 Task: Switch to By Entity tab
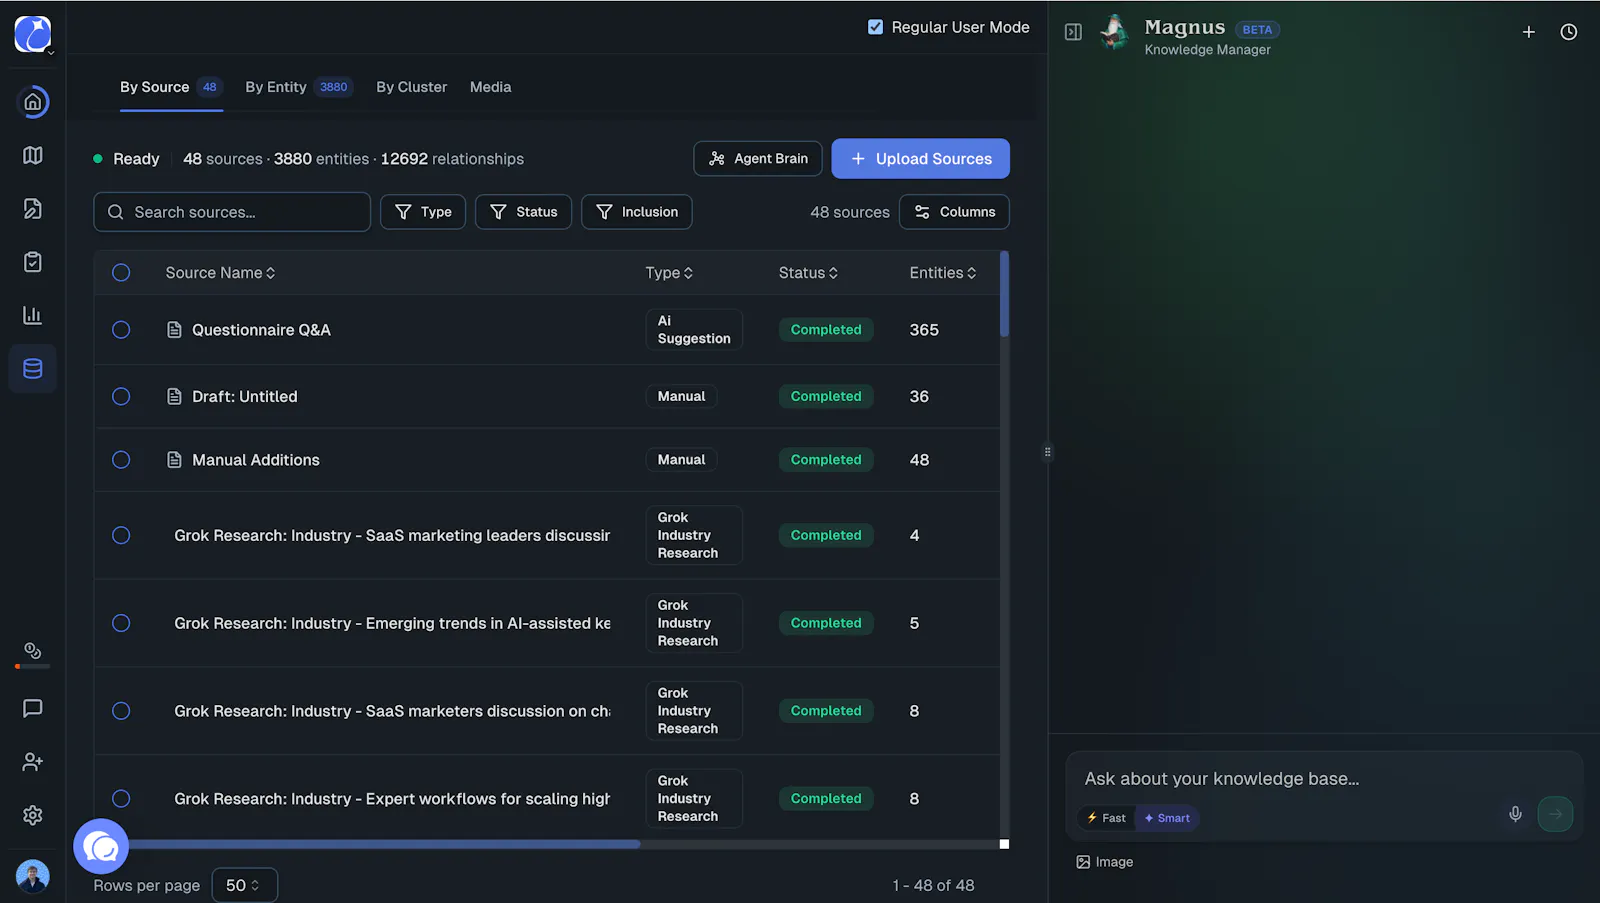(299, 87)
